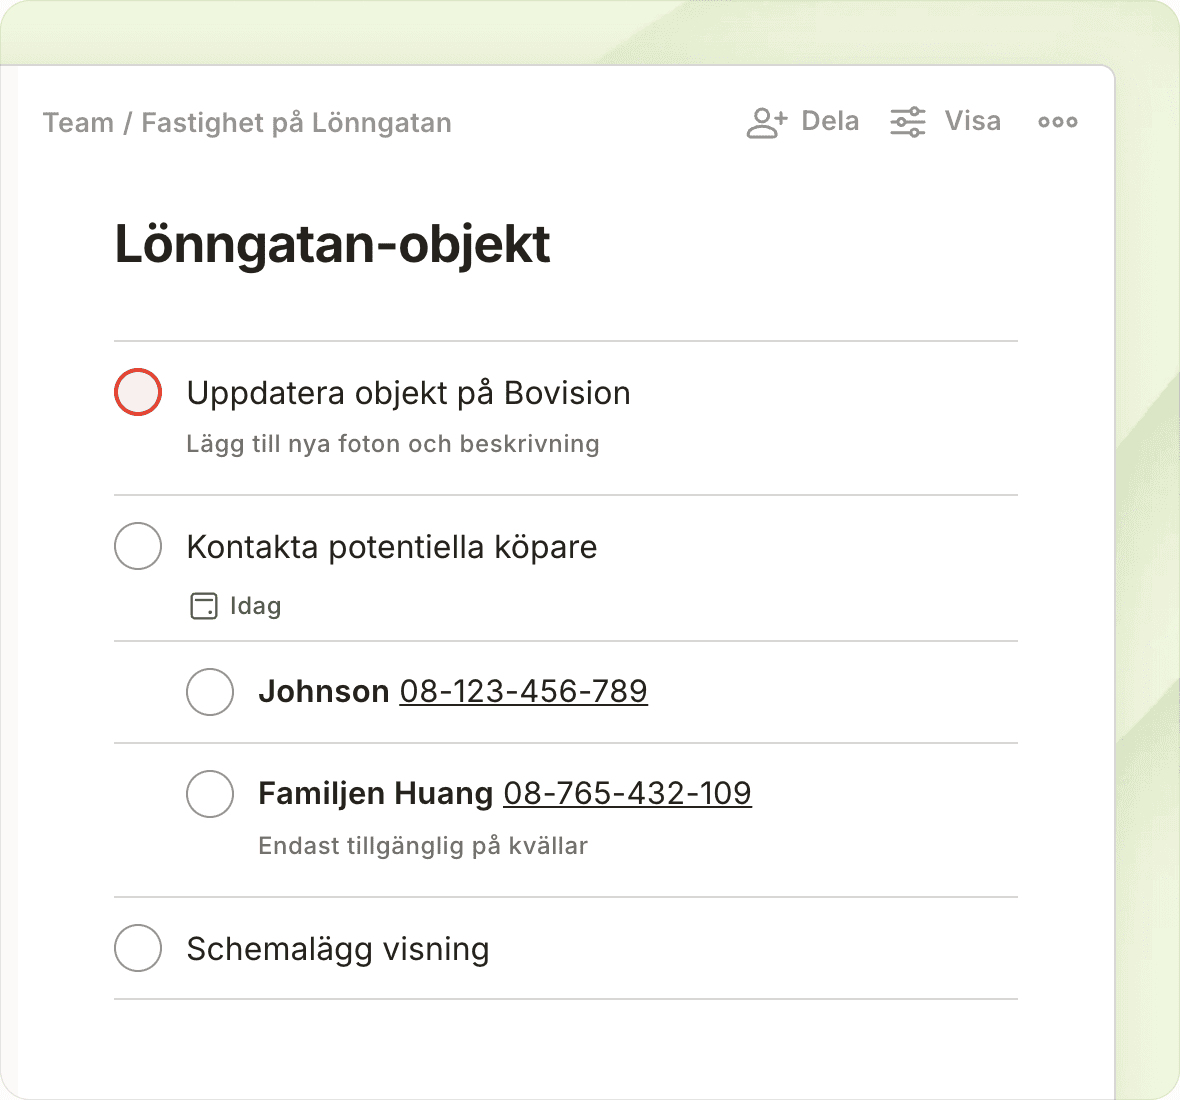Click the view sliders icon
This screenshot has width=1180, height=1100.
(x=908, y=122)
